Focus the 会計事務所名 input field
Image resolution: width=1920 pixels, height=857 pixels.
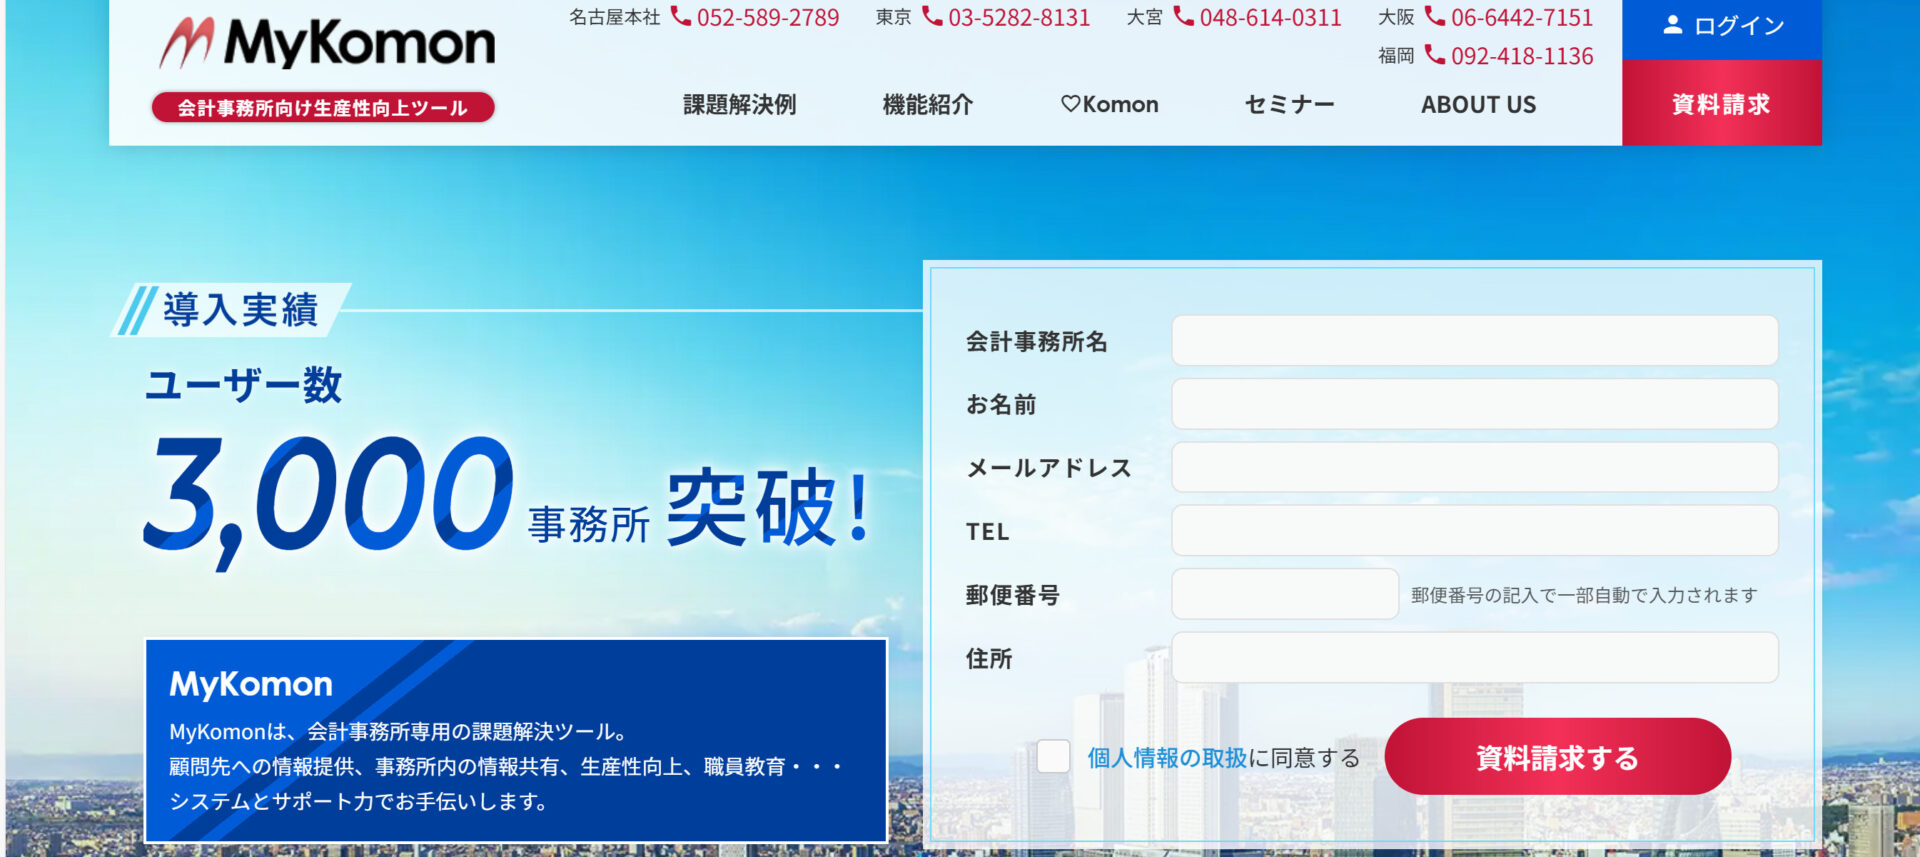[1474, 341]
